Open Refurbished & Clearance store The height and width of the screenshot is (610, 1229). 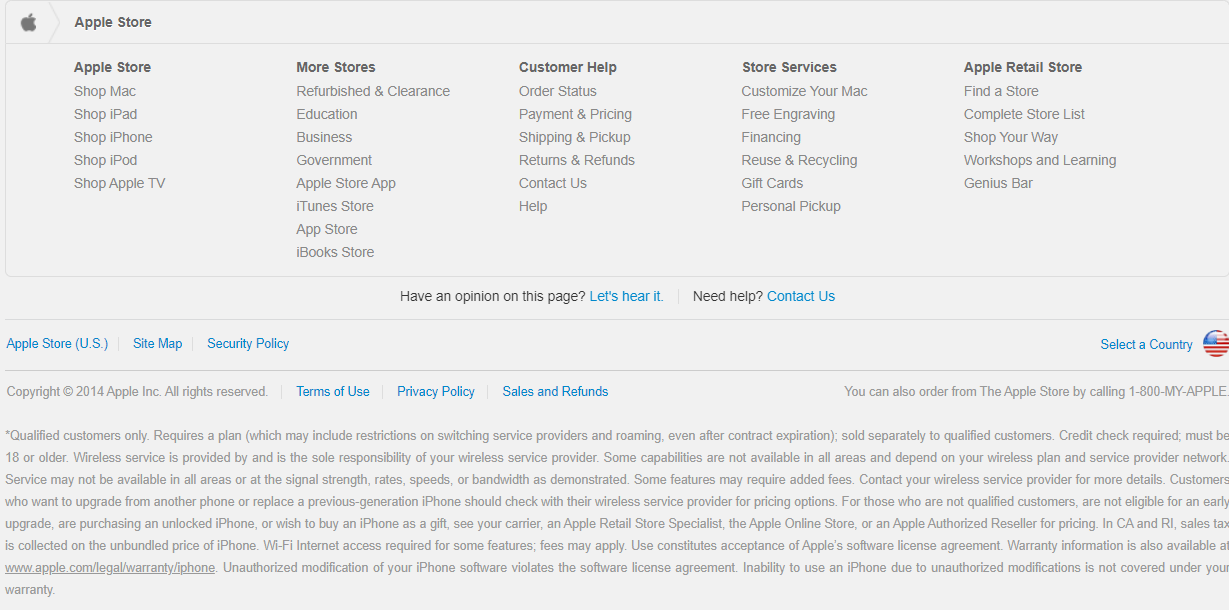[373, 91]
